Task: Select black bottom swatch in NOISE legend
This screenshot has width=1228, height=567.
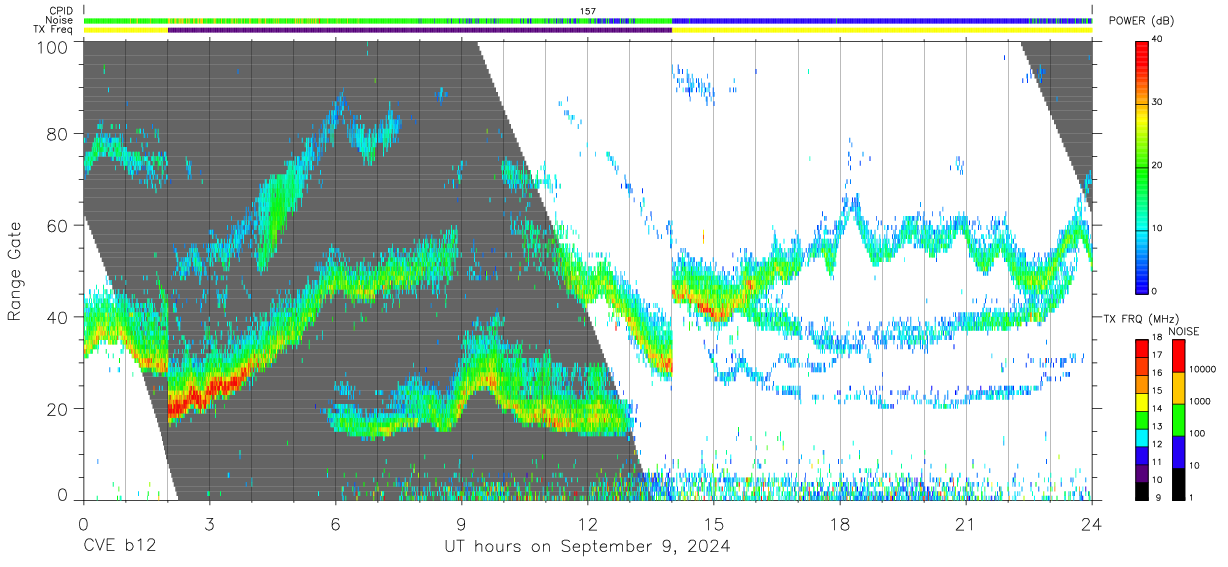Action: pyautogui.click(x=1179, y=484)
